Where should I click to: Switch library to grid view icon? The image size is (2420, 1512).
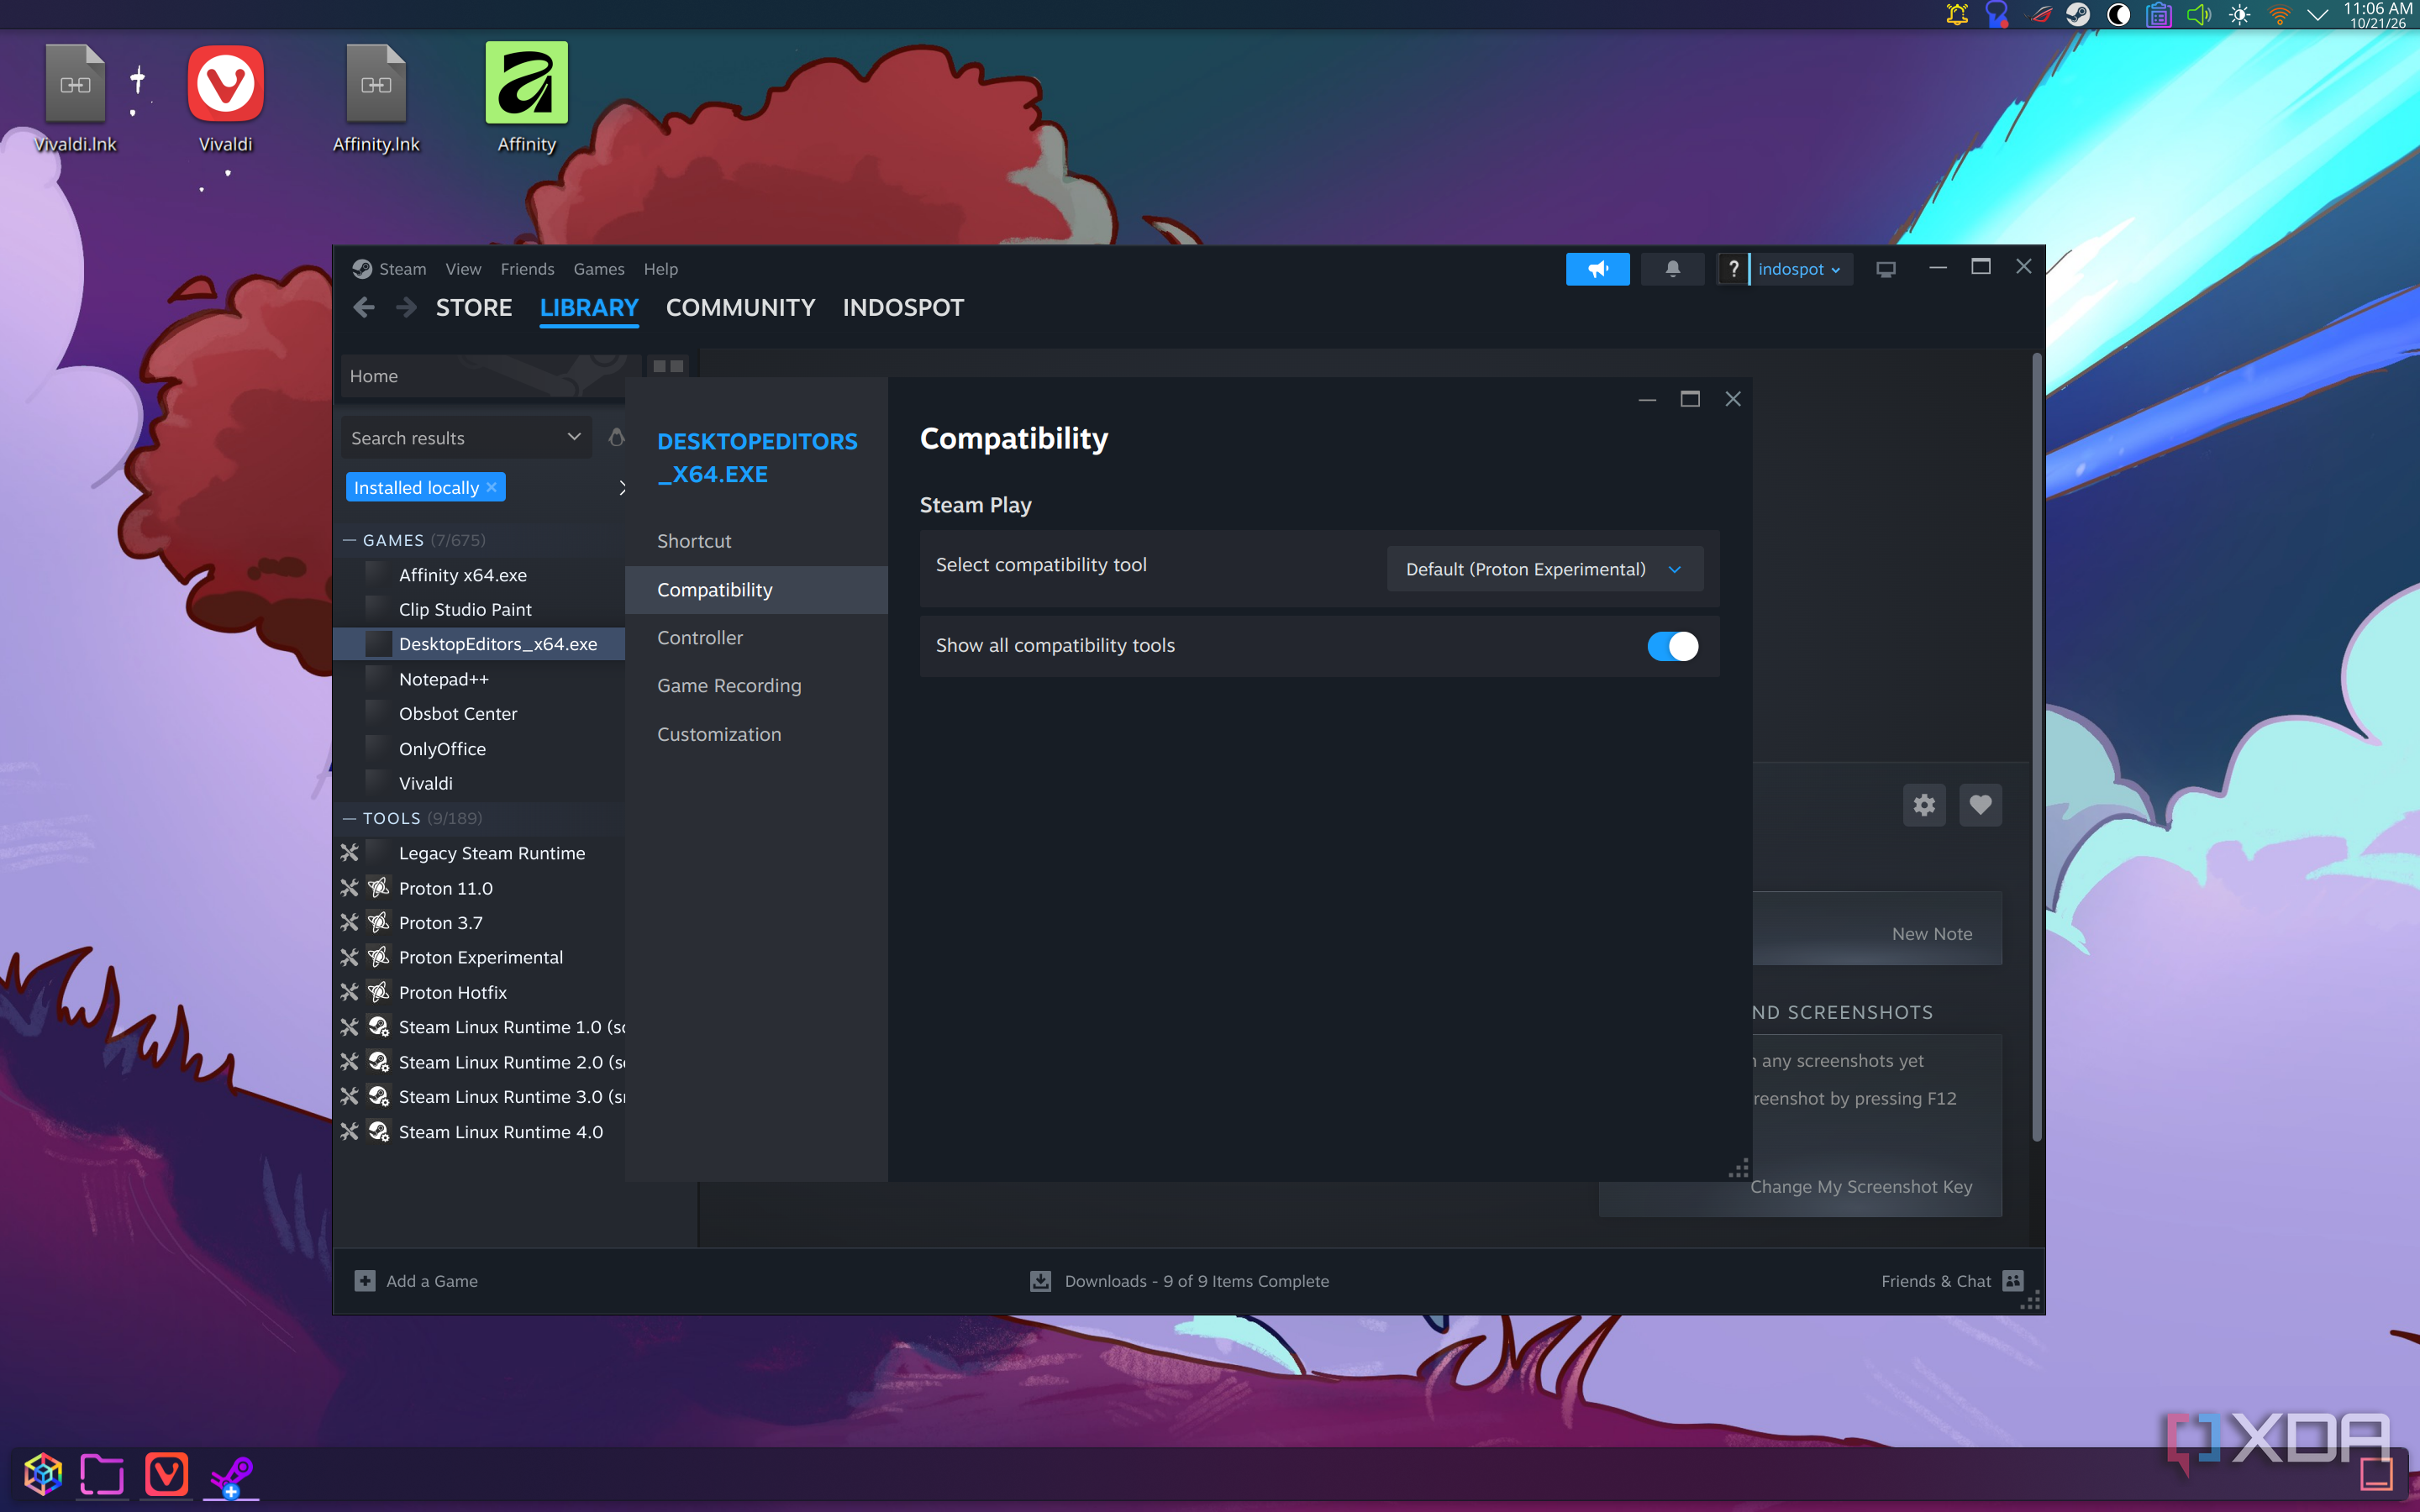[668, 366]
